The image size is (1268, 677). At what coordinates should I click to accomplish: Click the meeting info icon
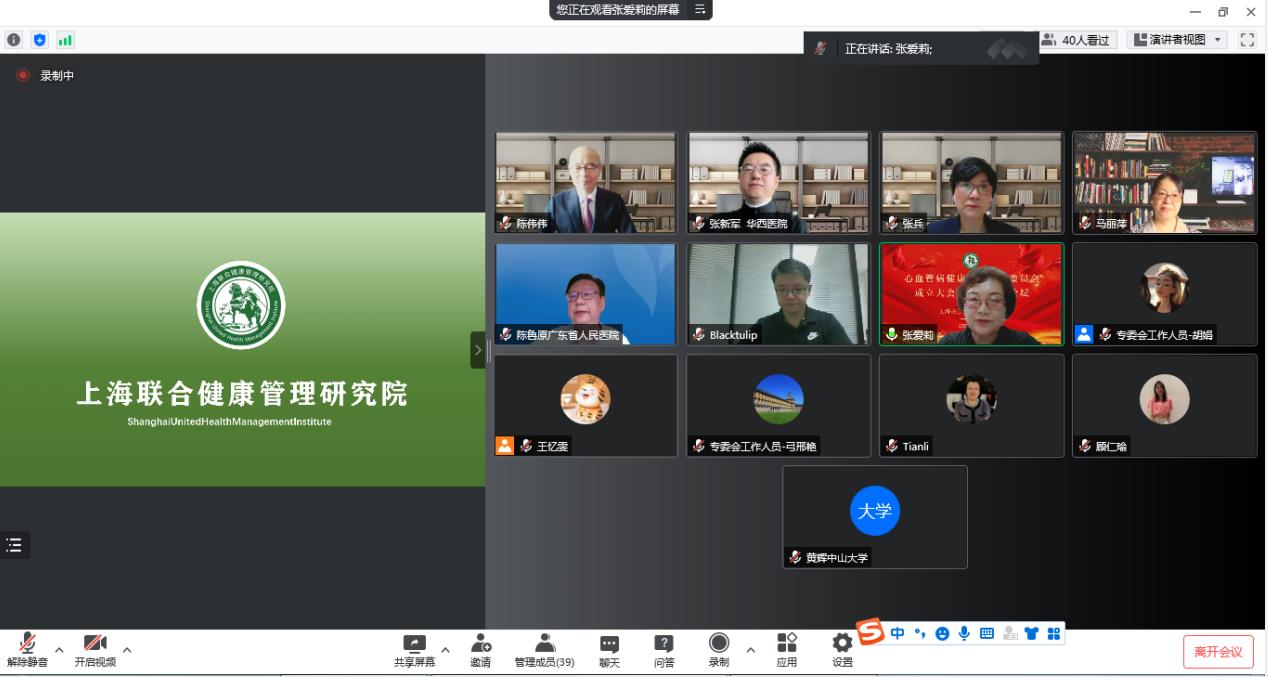click(x=14, y=40)
